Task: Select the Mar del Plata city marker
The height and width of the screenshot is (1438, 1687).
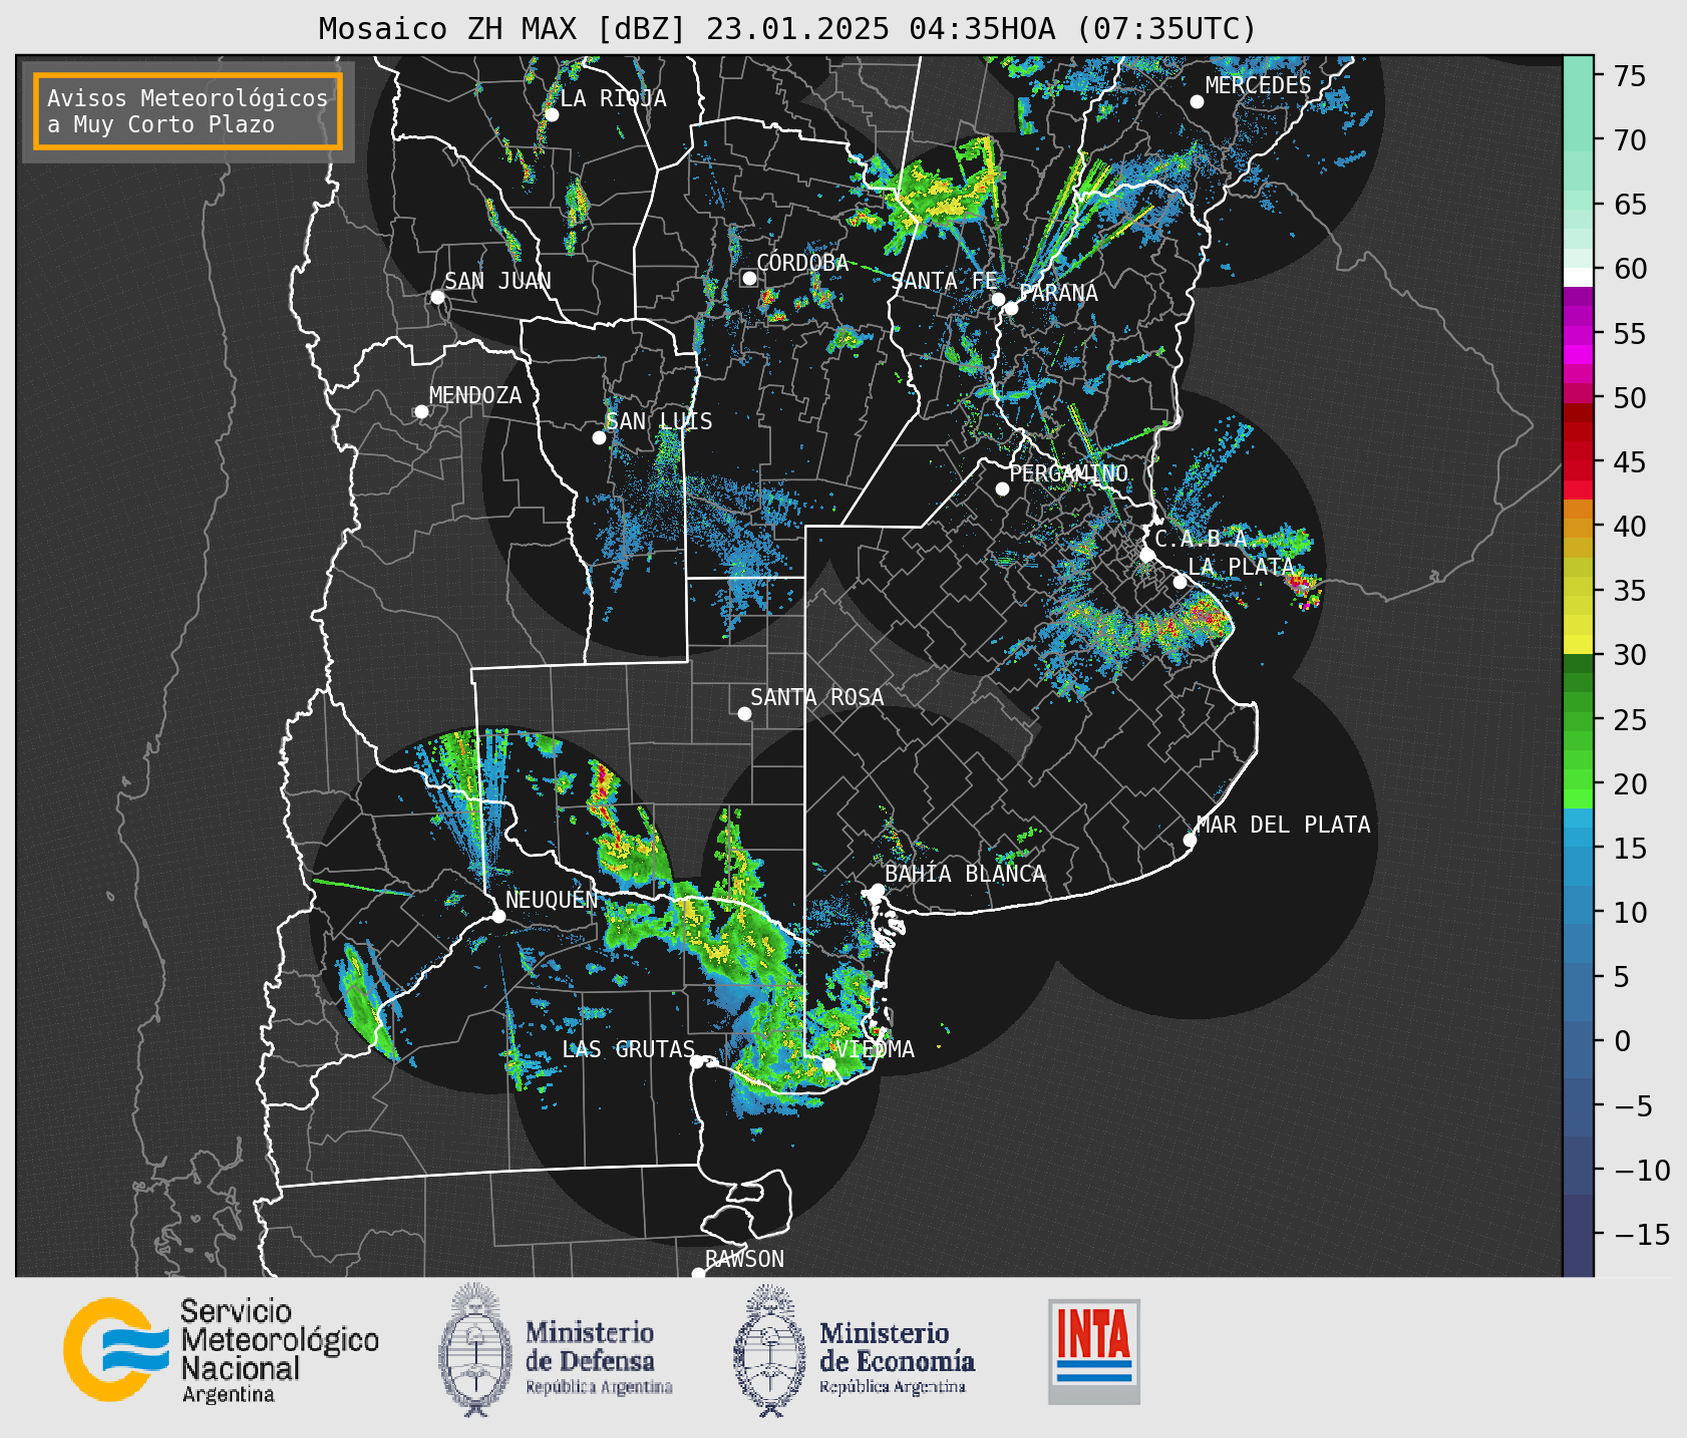Action: click(x=1190, y=840)
